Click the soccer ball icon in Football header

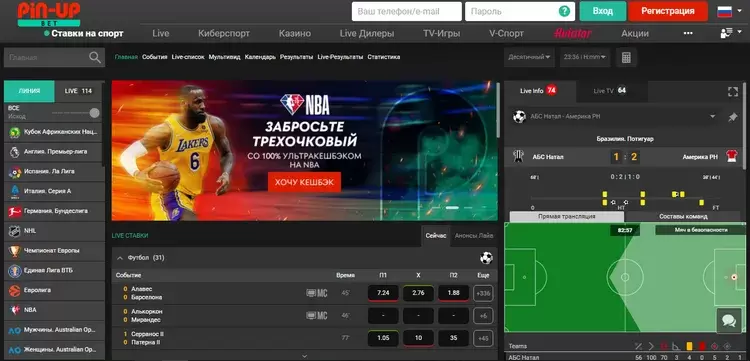pyautogui.click(x=486, y=258)
